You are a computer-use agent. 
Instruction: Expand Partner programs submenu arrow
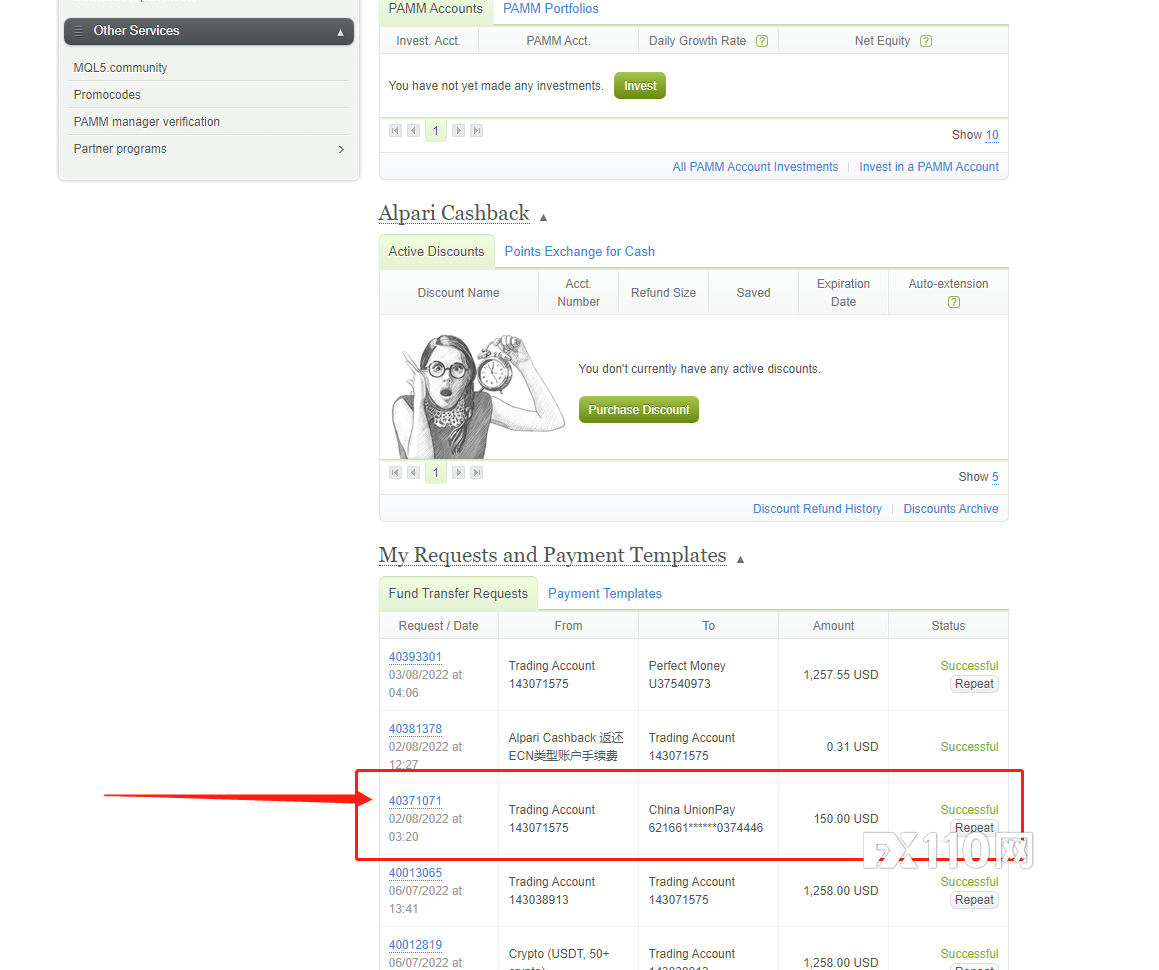coord(341,149)
